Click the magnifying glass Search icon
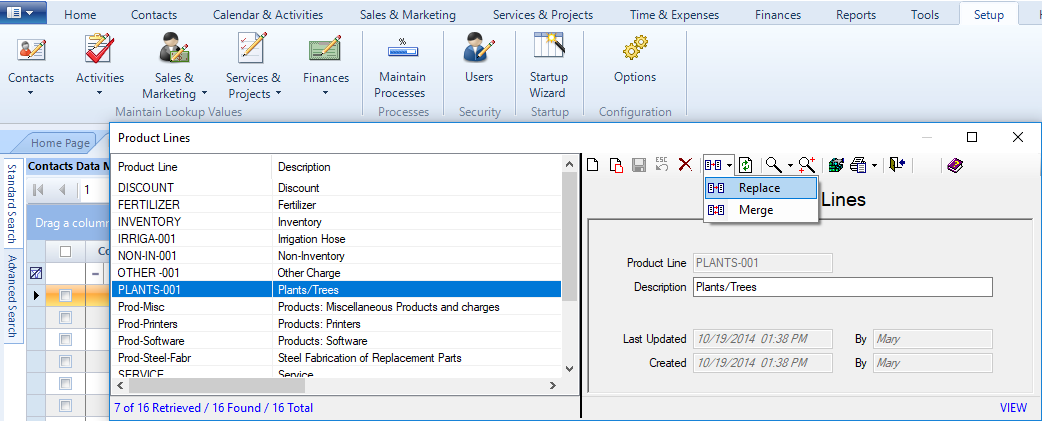Viewport: 1042px width, 421px height. point(773,165)
